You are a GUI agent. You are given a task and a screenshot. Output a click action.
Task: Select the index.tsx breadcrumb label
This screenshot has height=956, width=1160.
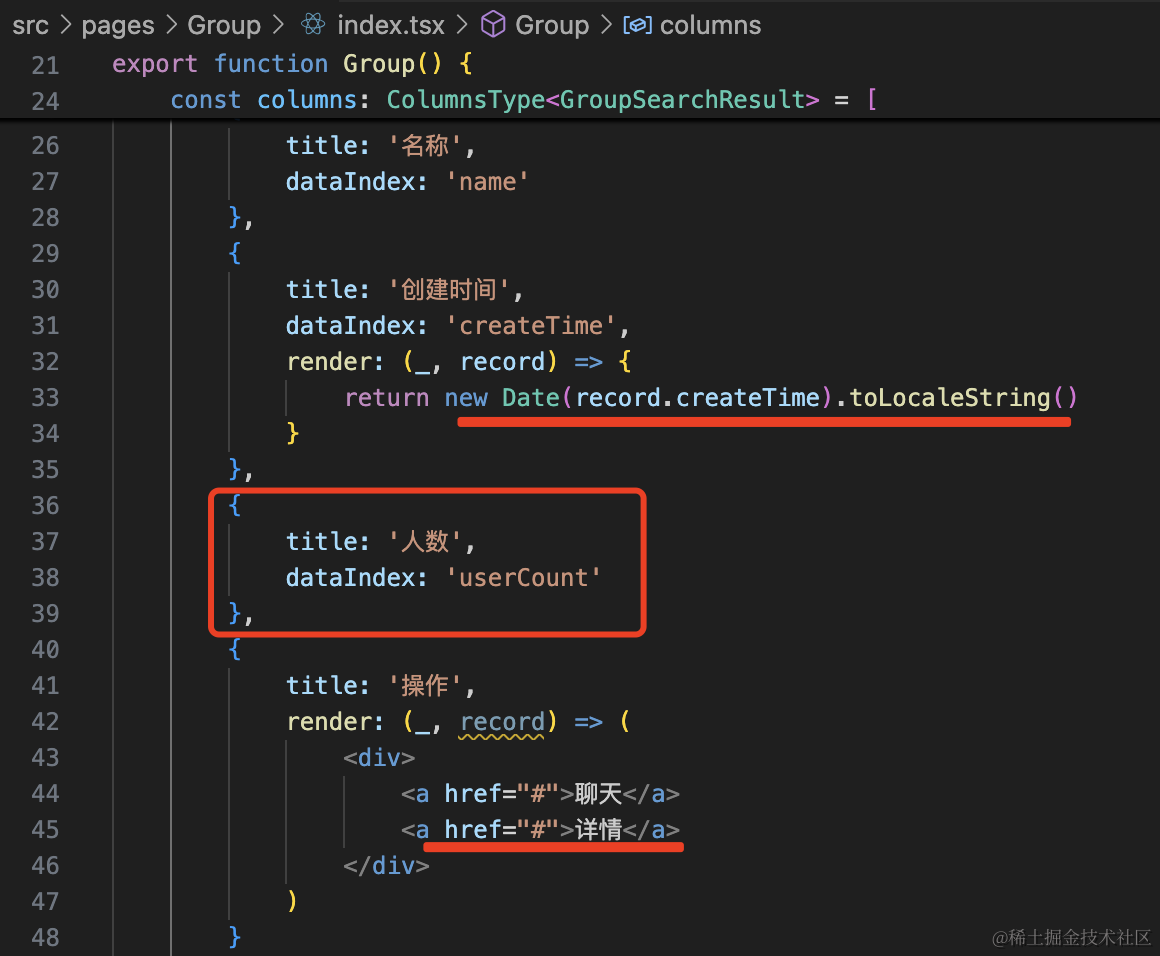coord(390,25)
